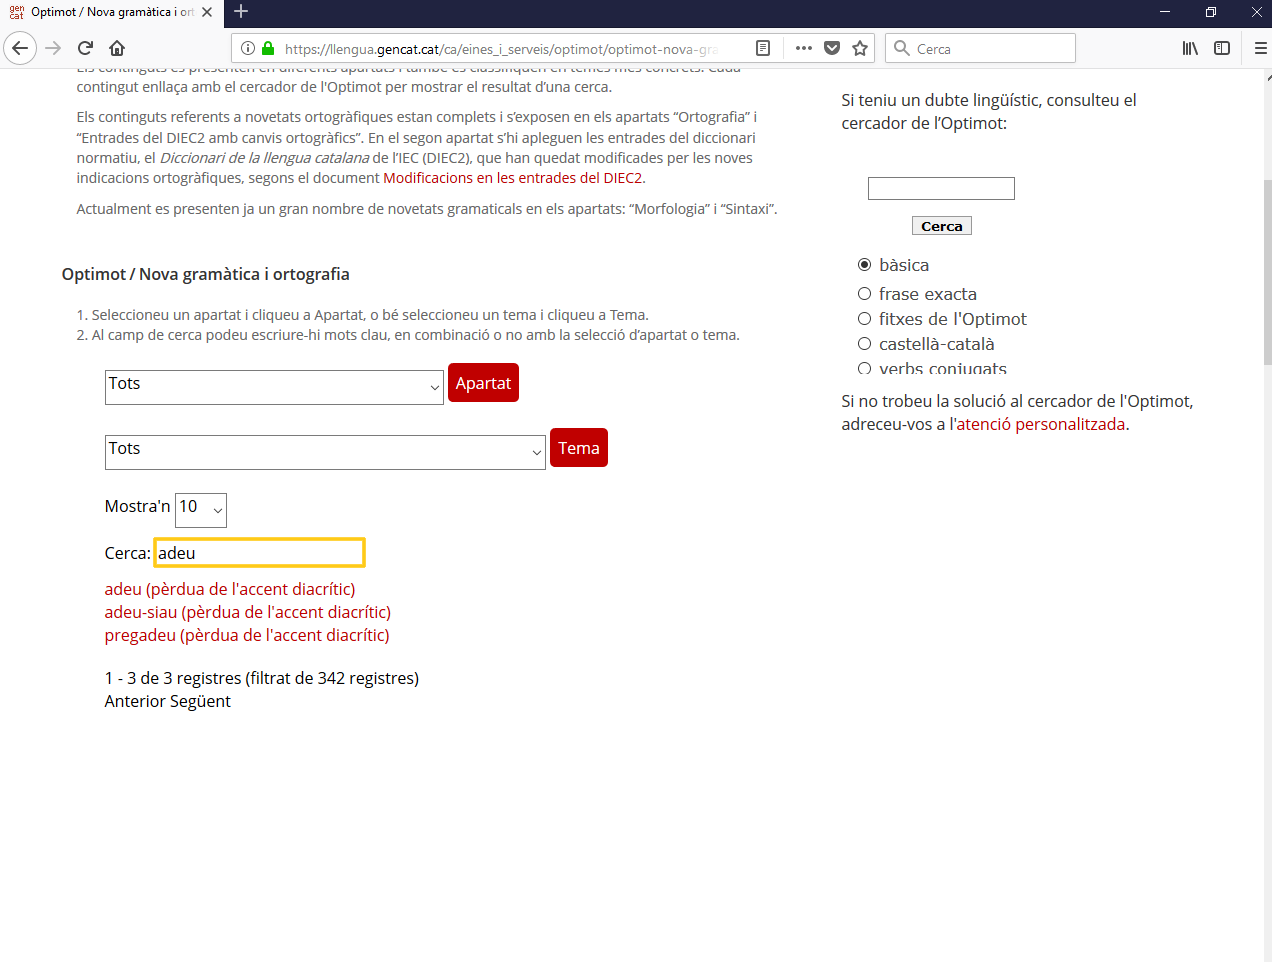Toggle Reader View in address bar

763,48
